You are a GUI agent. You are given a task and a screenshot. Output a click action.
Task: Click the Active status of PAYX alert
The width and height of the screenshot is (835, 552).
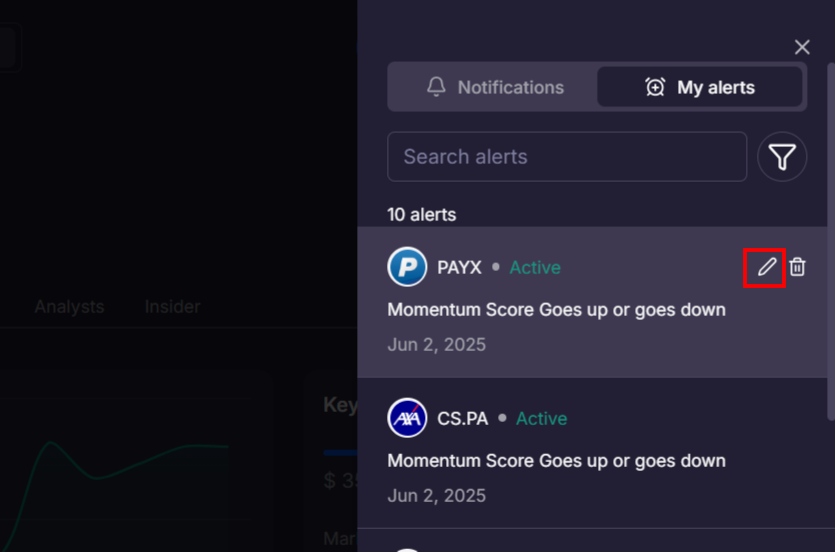(535, 268)
